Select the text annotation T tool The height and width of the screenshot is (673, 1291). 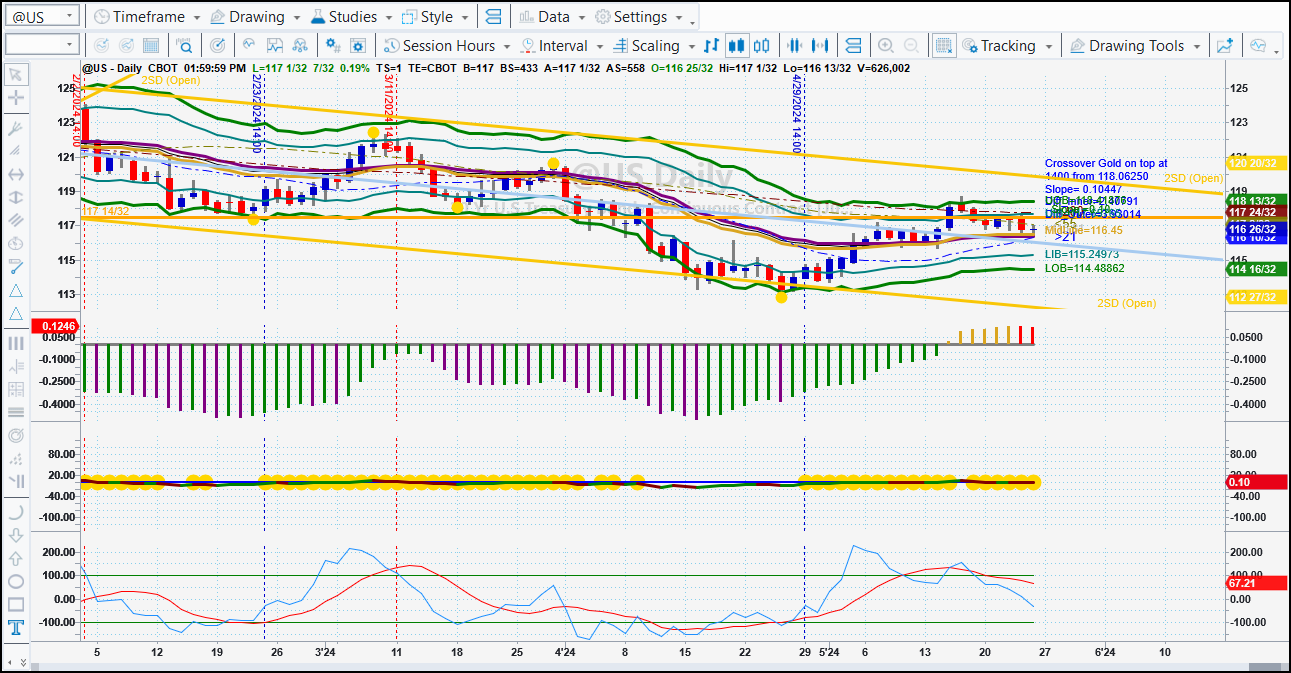[x=15, y=628]
